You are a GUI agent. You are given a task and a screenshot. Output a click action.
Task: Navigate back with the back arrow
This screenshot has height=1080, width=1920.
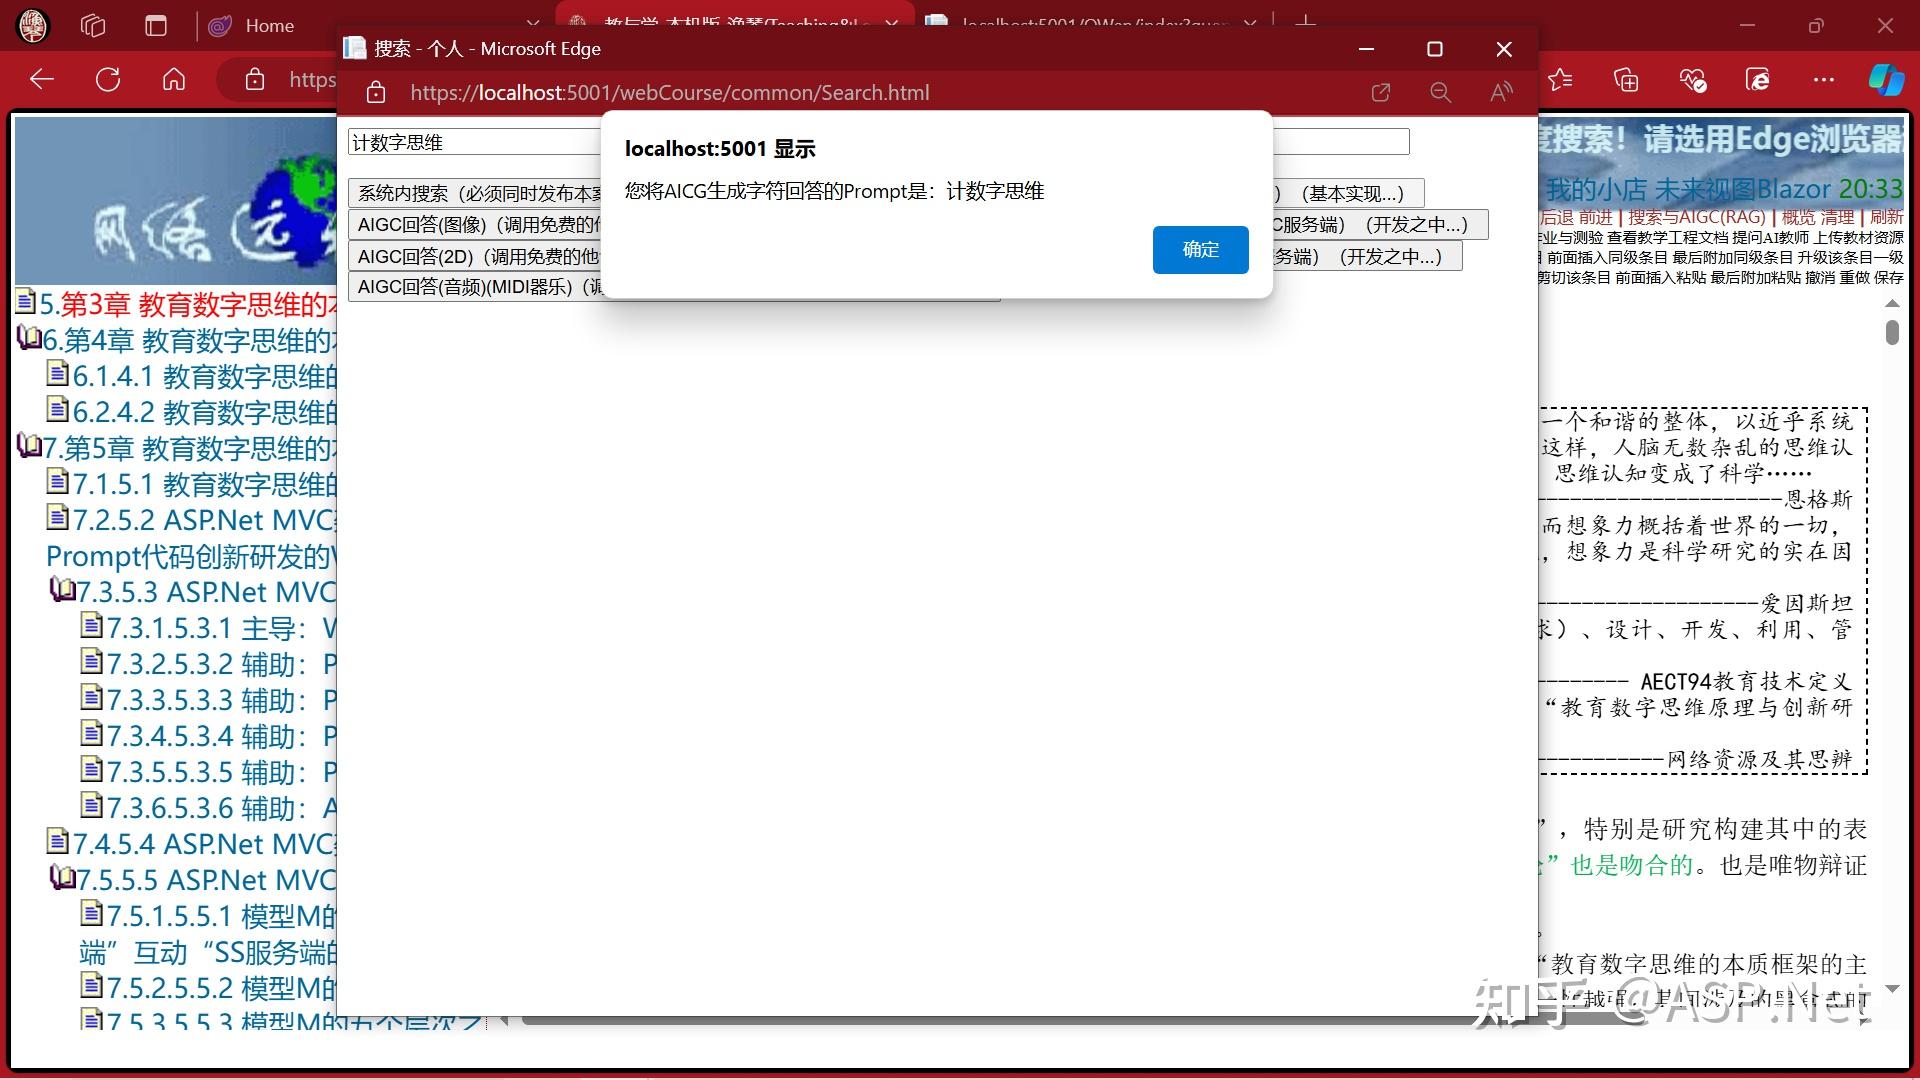(x=40, y=80)
